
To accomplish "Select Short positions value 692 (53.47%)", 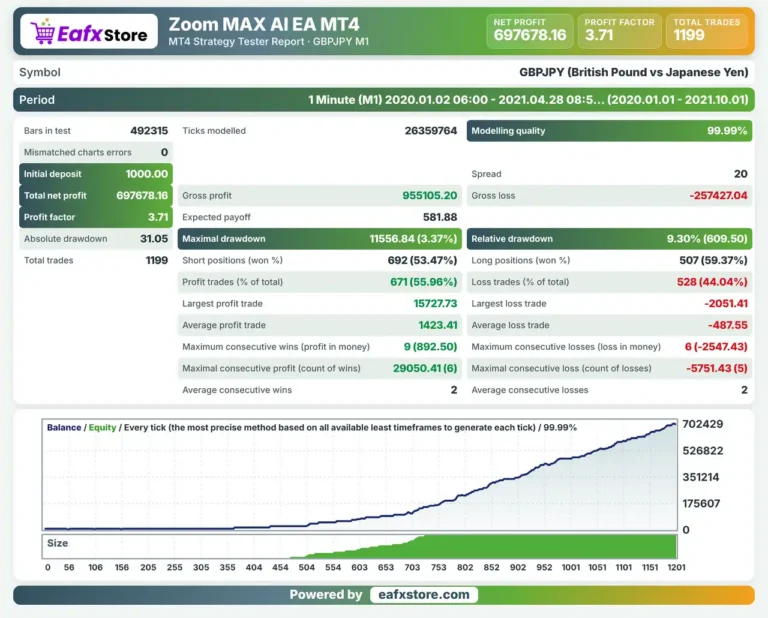I will 422,260.
